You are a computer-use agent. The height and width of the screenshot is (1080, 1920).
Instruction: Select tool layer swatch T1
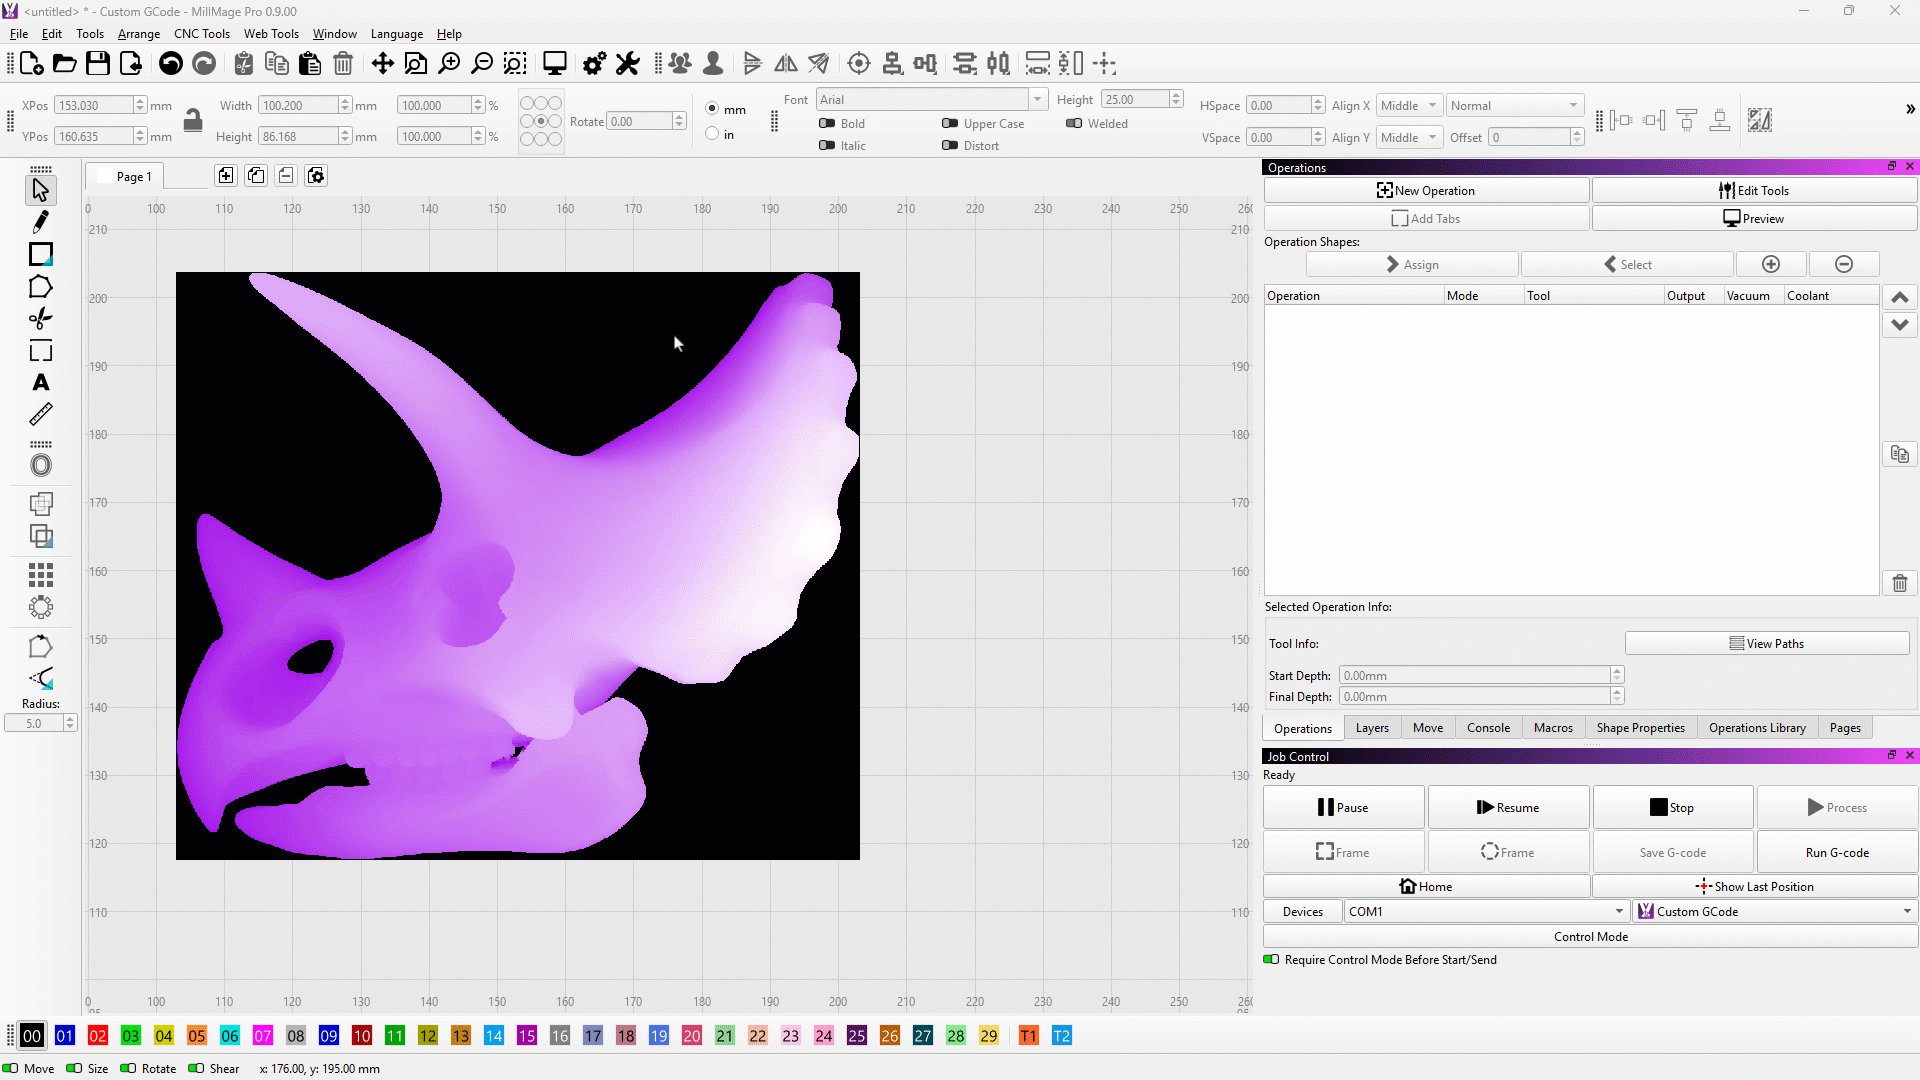point(1028,1036)
